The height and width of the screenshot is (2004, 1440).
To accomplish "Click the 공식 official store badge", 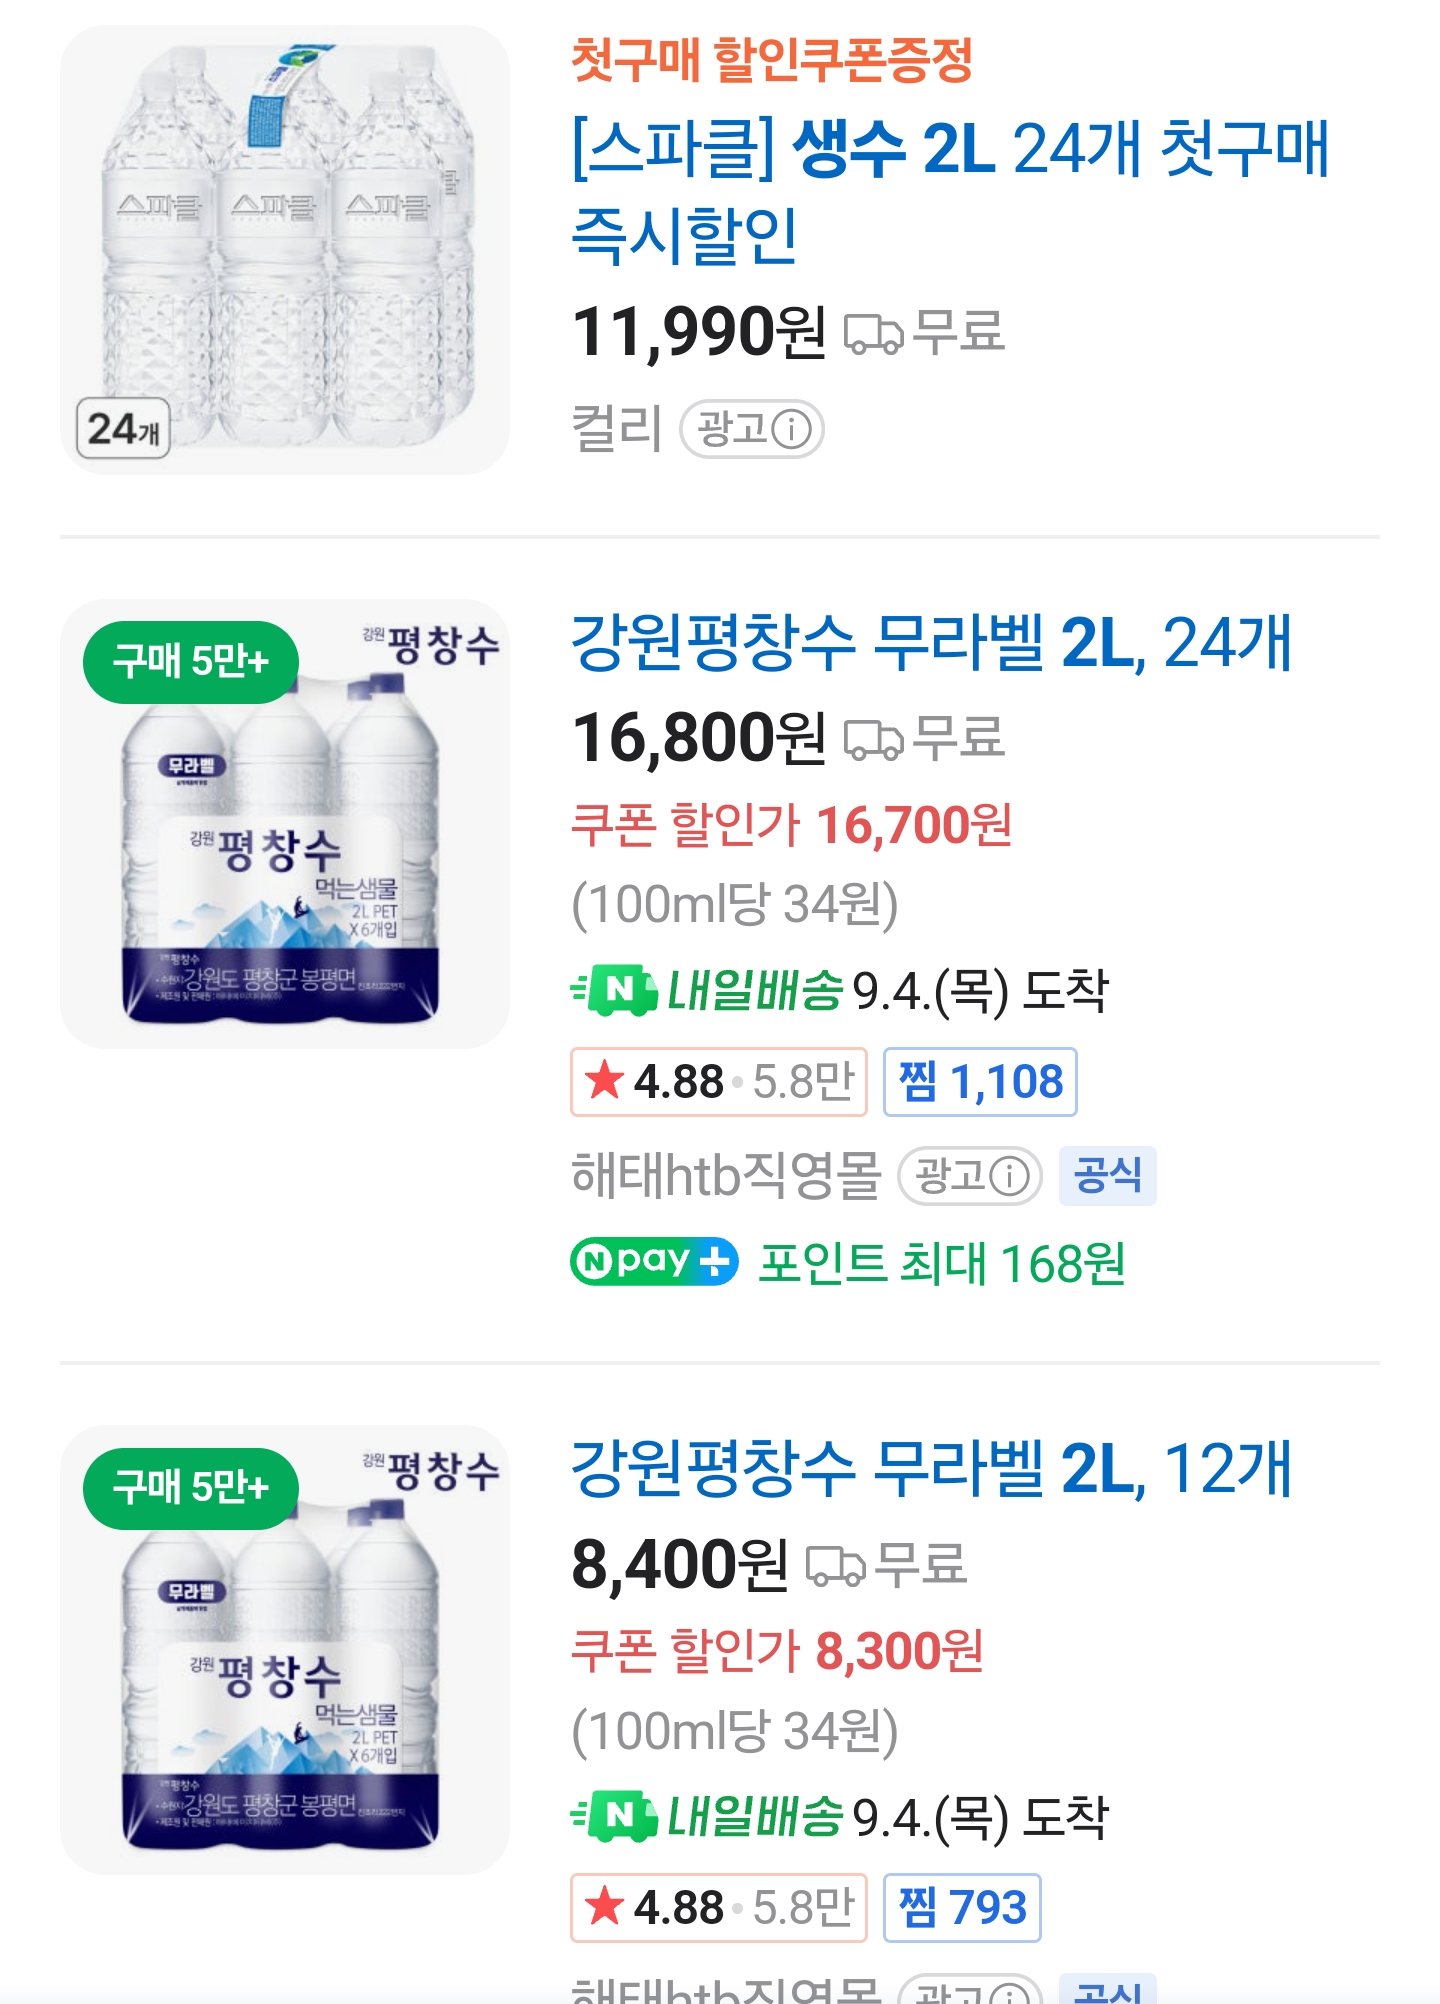I will [x=1107, y=1176].
